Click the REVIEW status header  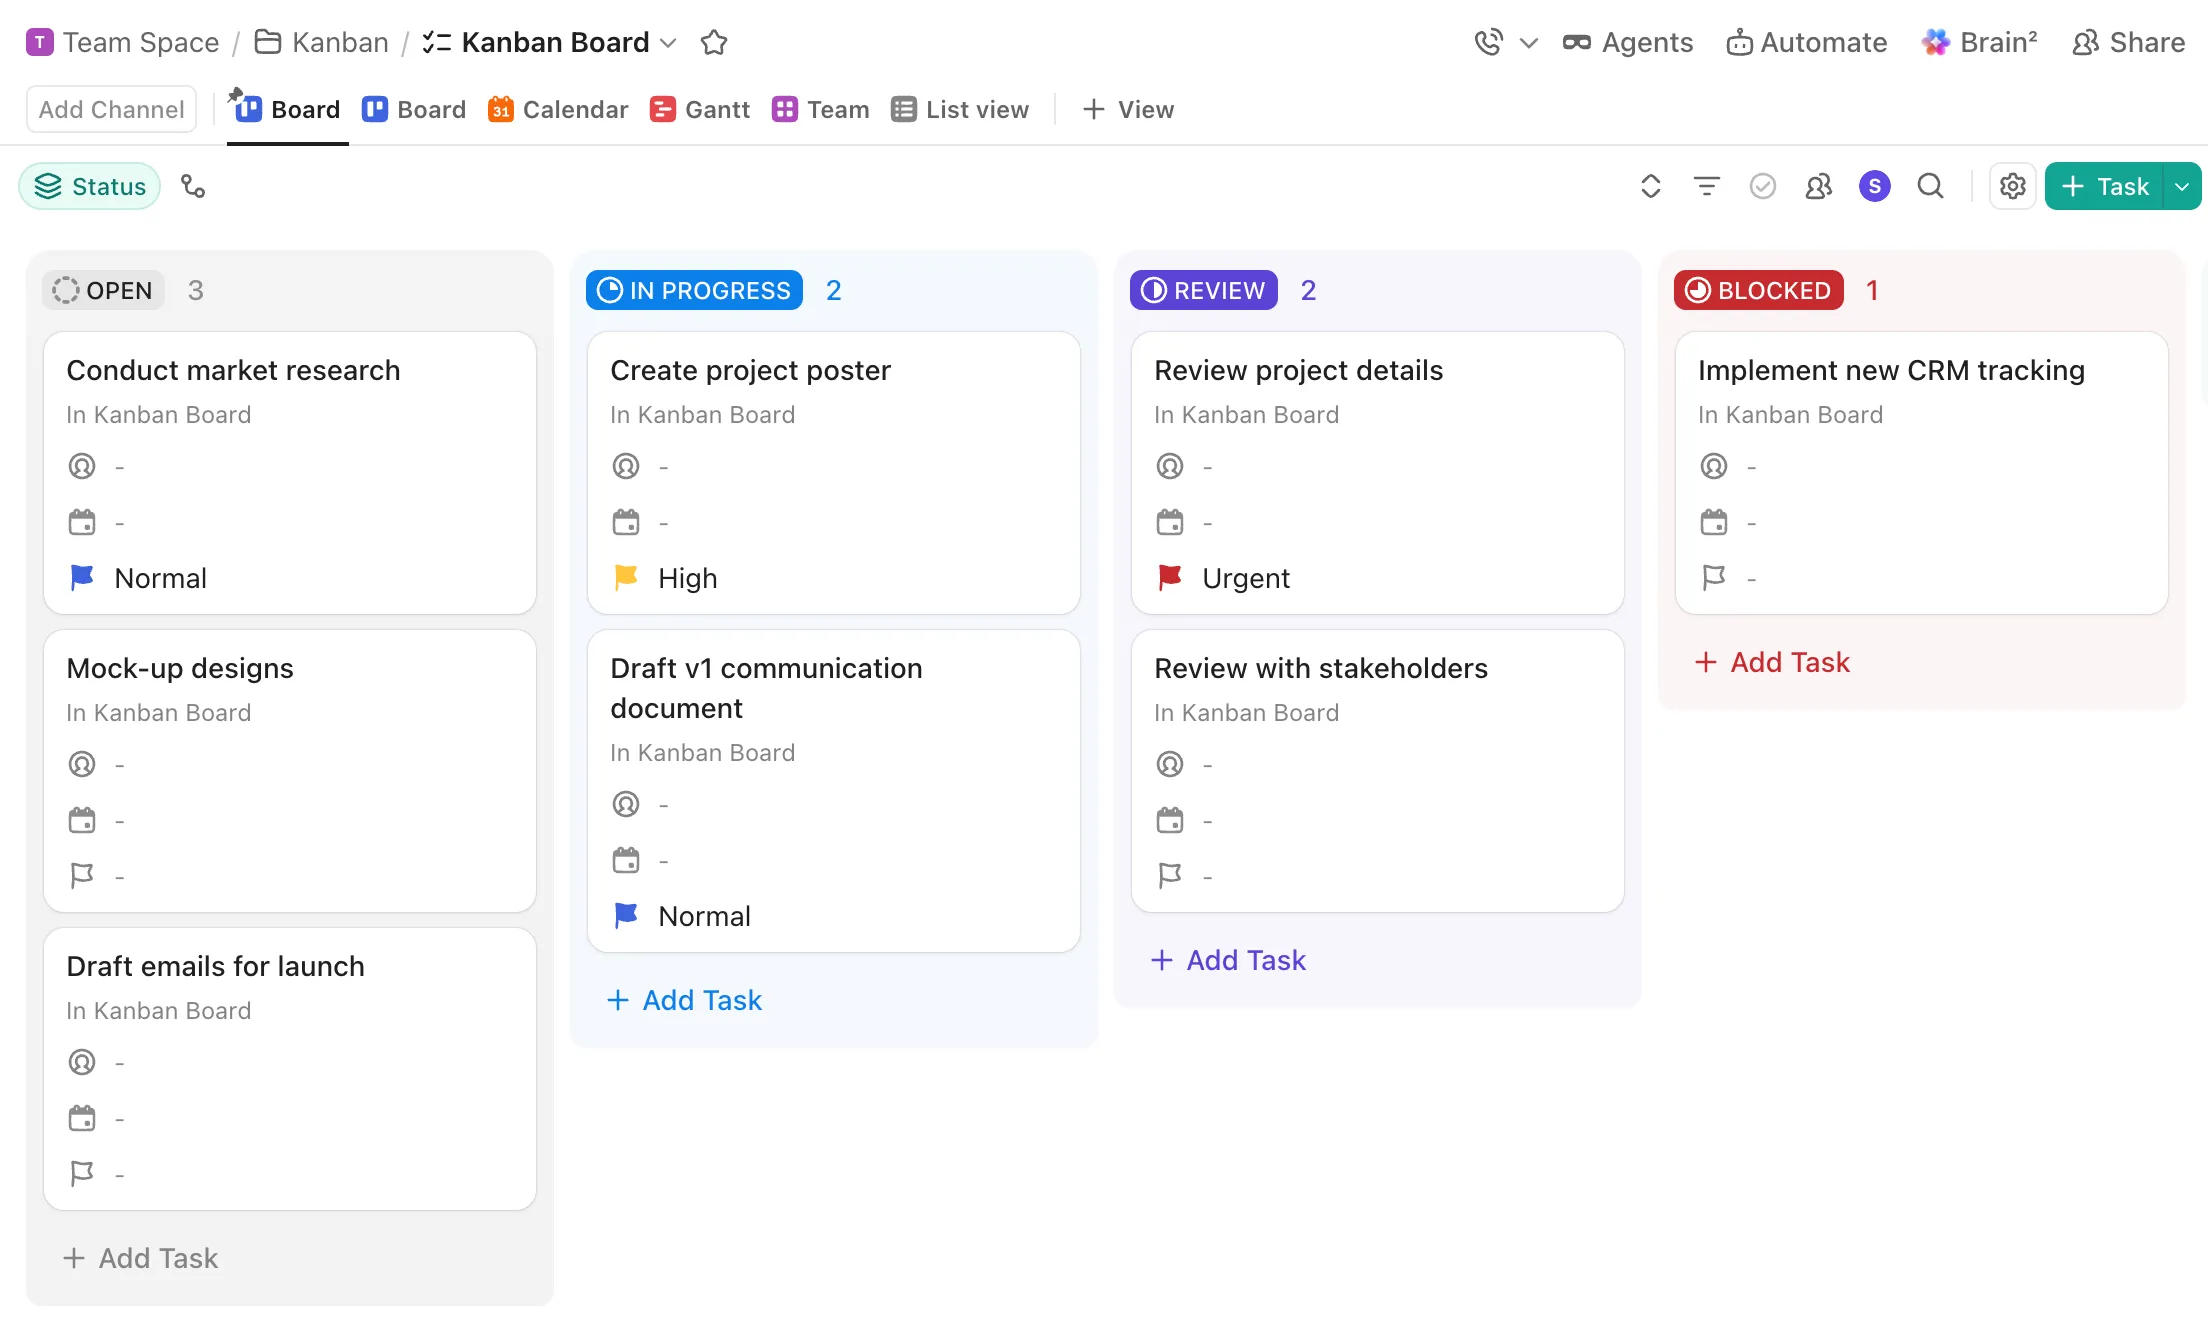point(1204,290)
